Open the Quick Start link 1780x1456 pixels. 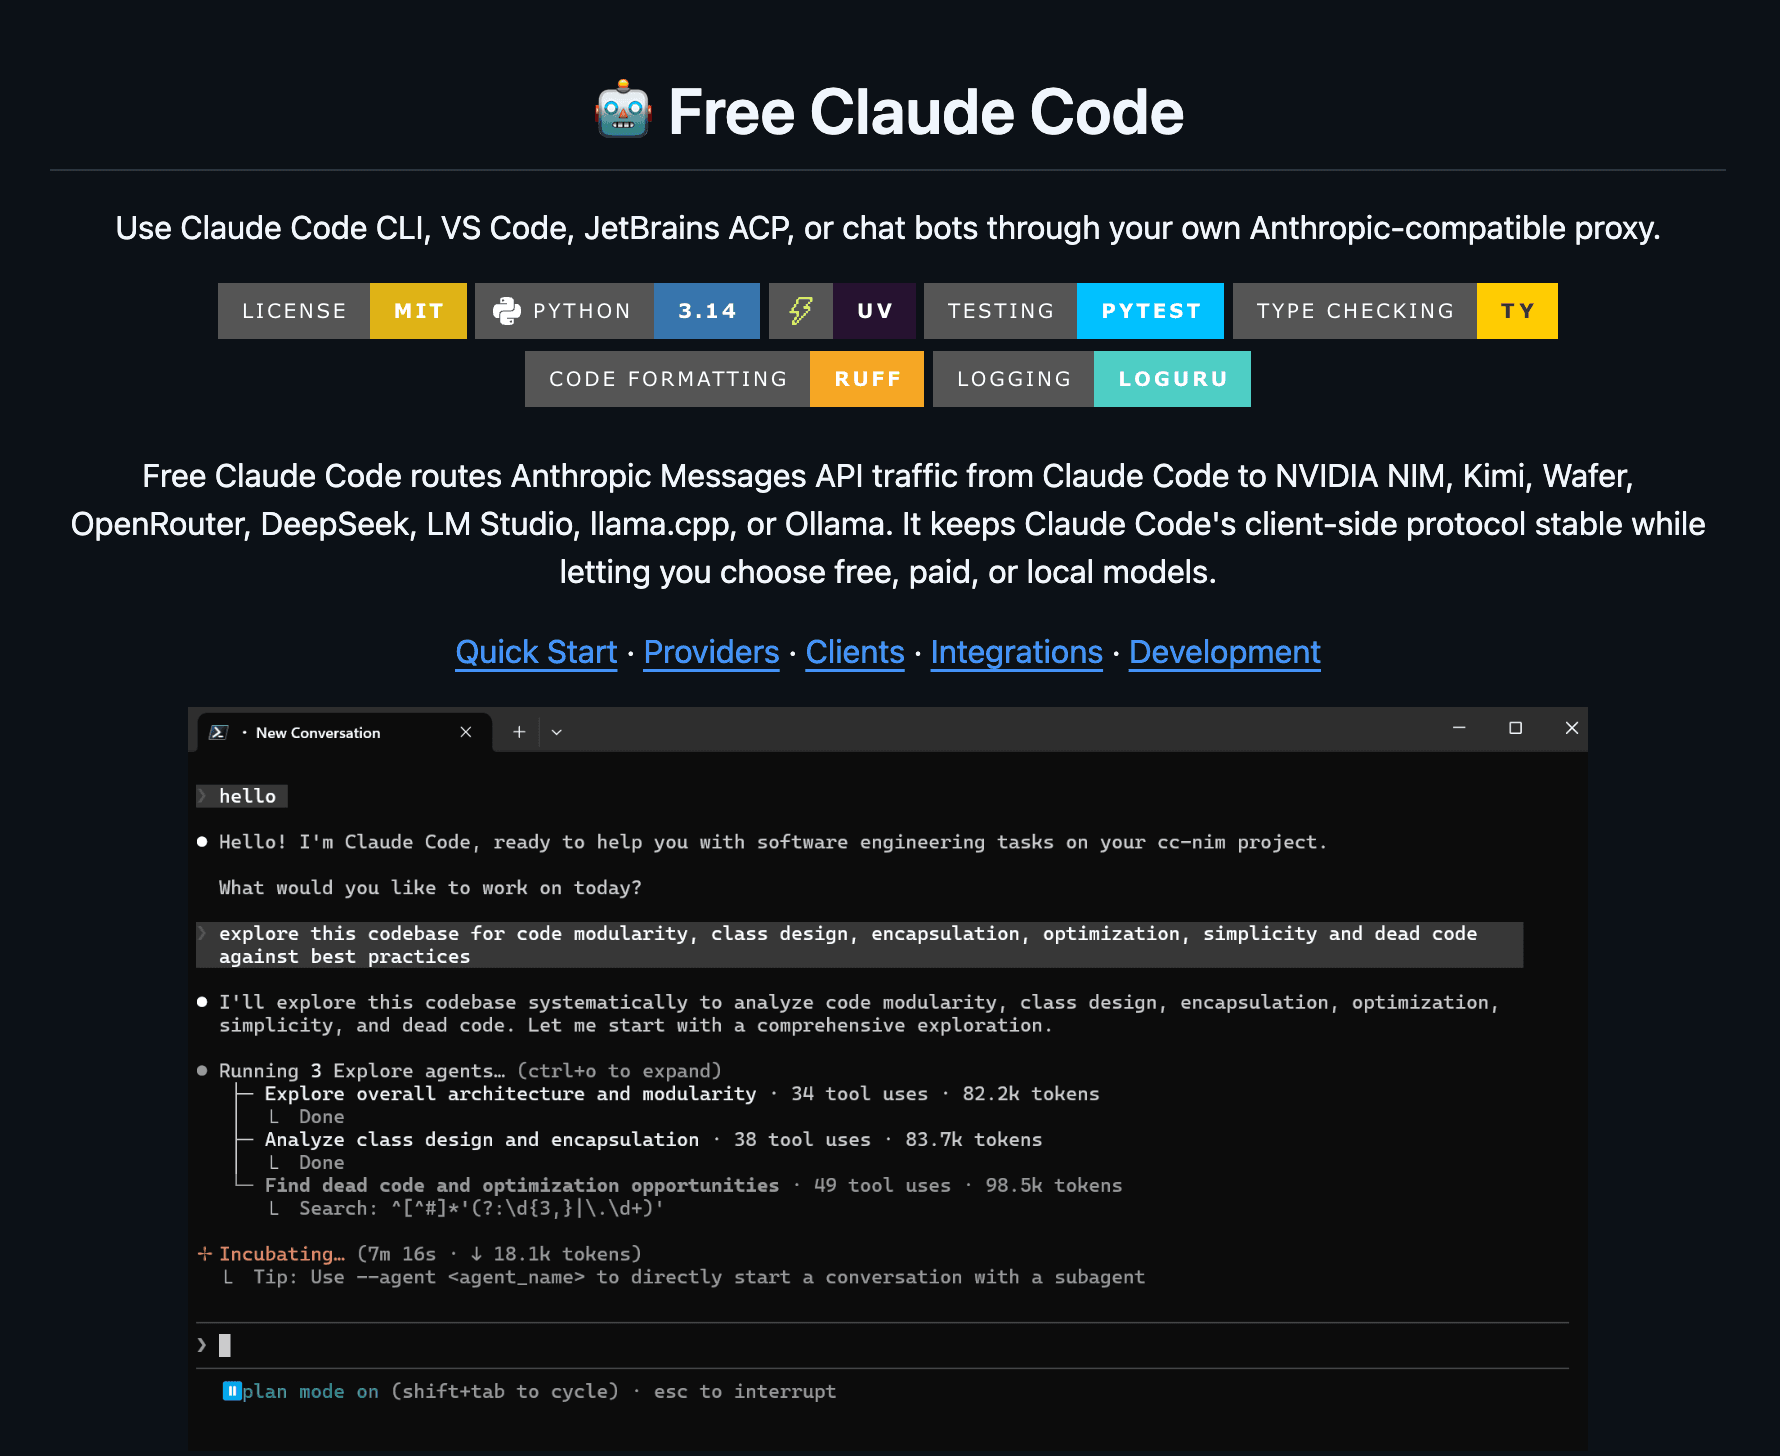(x=536, y=652)
